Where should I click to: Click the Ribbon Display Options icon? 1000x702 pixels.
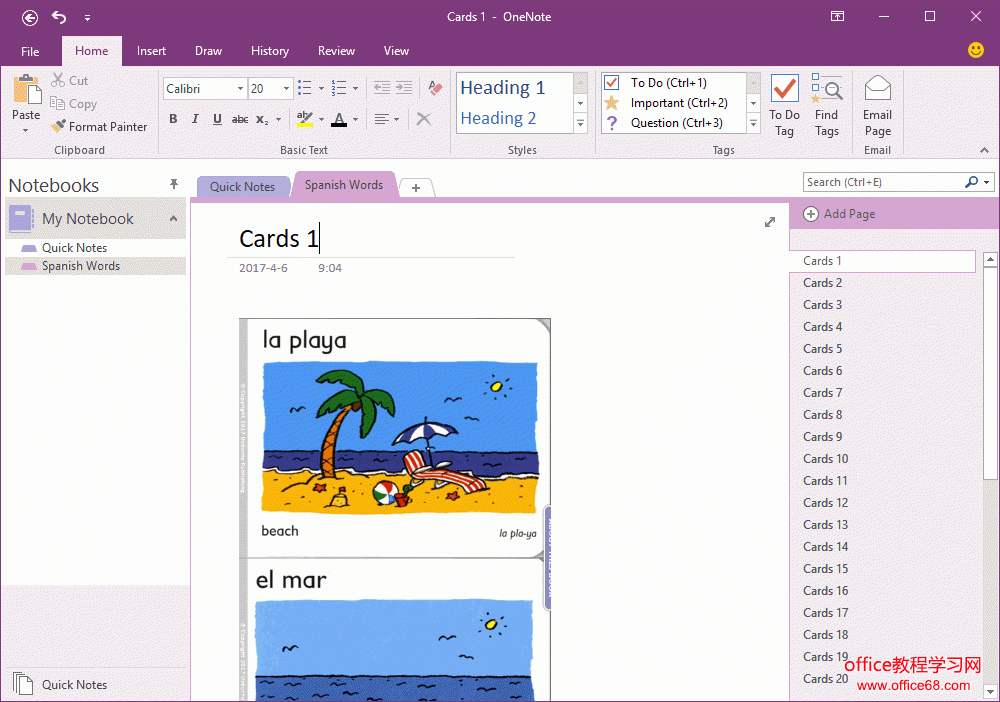[x=837, y=17]
